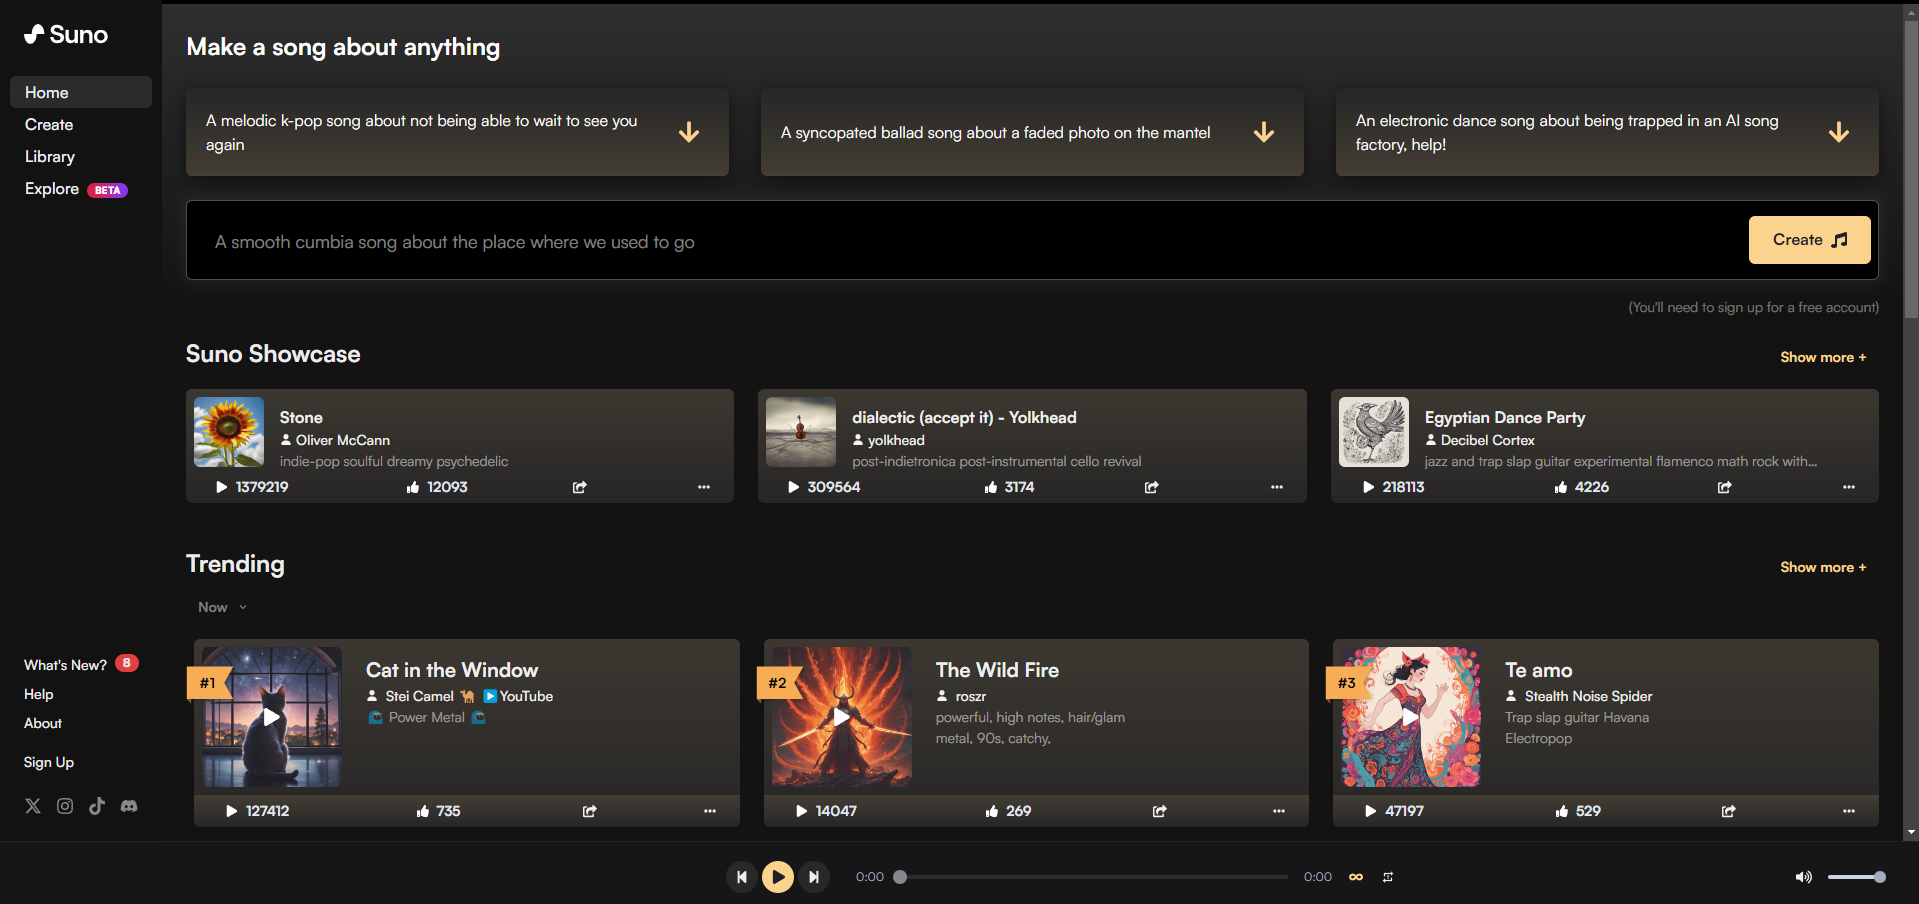Play dialectic (accept it) - Yolkhead
The image size is (1919, 904).
(x=794, y=487)
